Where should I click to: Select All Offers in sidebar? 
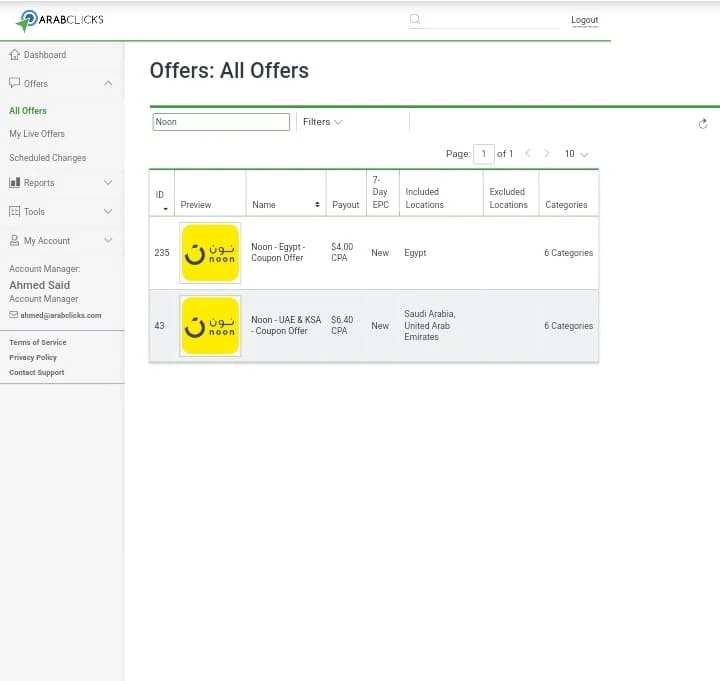click(x=28, y=111)
